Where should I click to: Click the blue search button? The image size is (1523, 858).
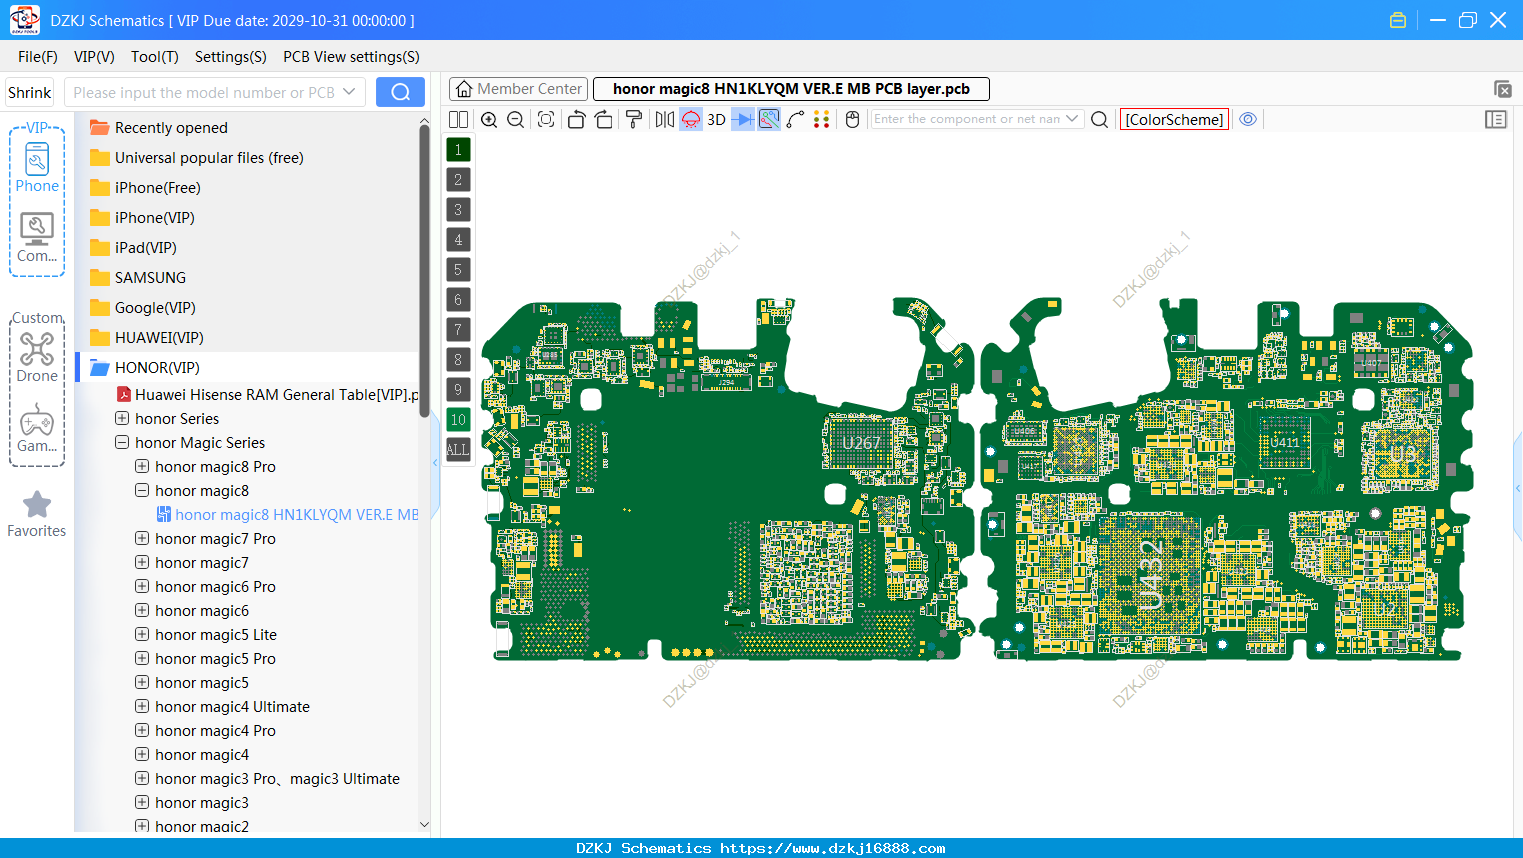400,92
